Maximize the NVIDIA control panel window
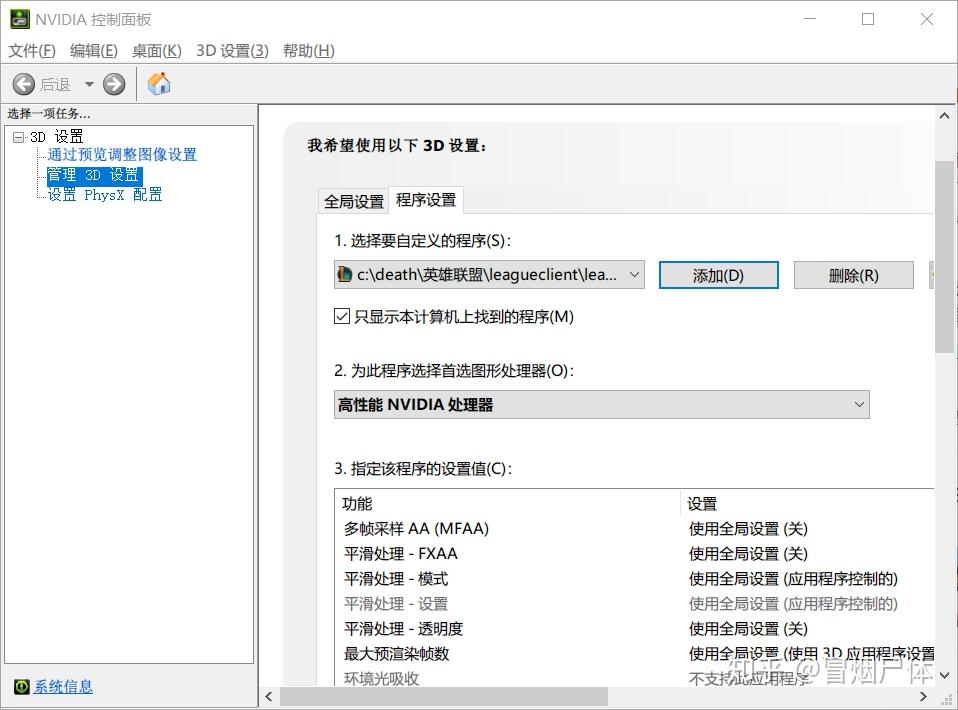The height and width of the screenshot is (710, 958). coord(868,19)
